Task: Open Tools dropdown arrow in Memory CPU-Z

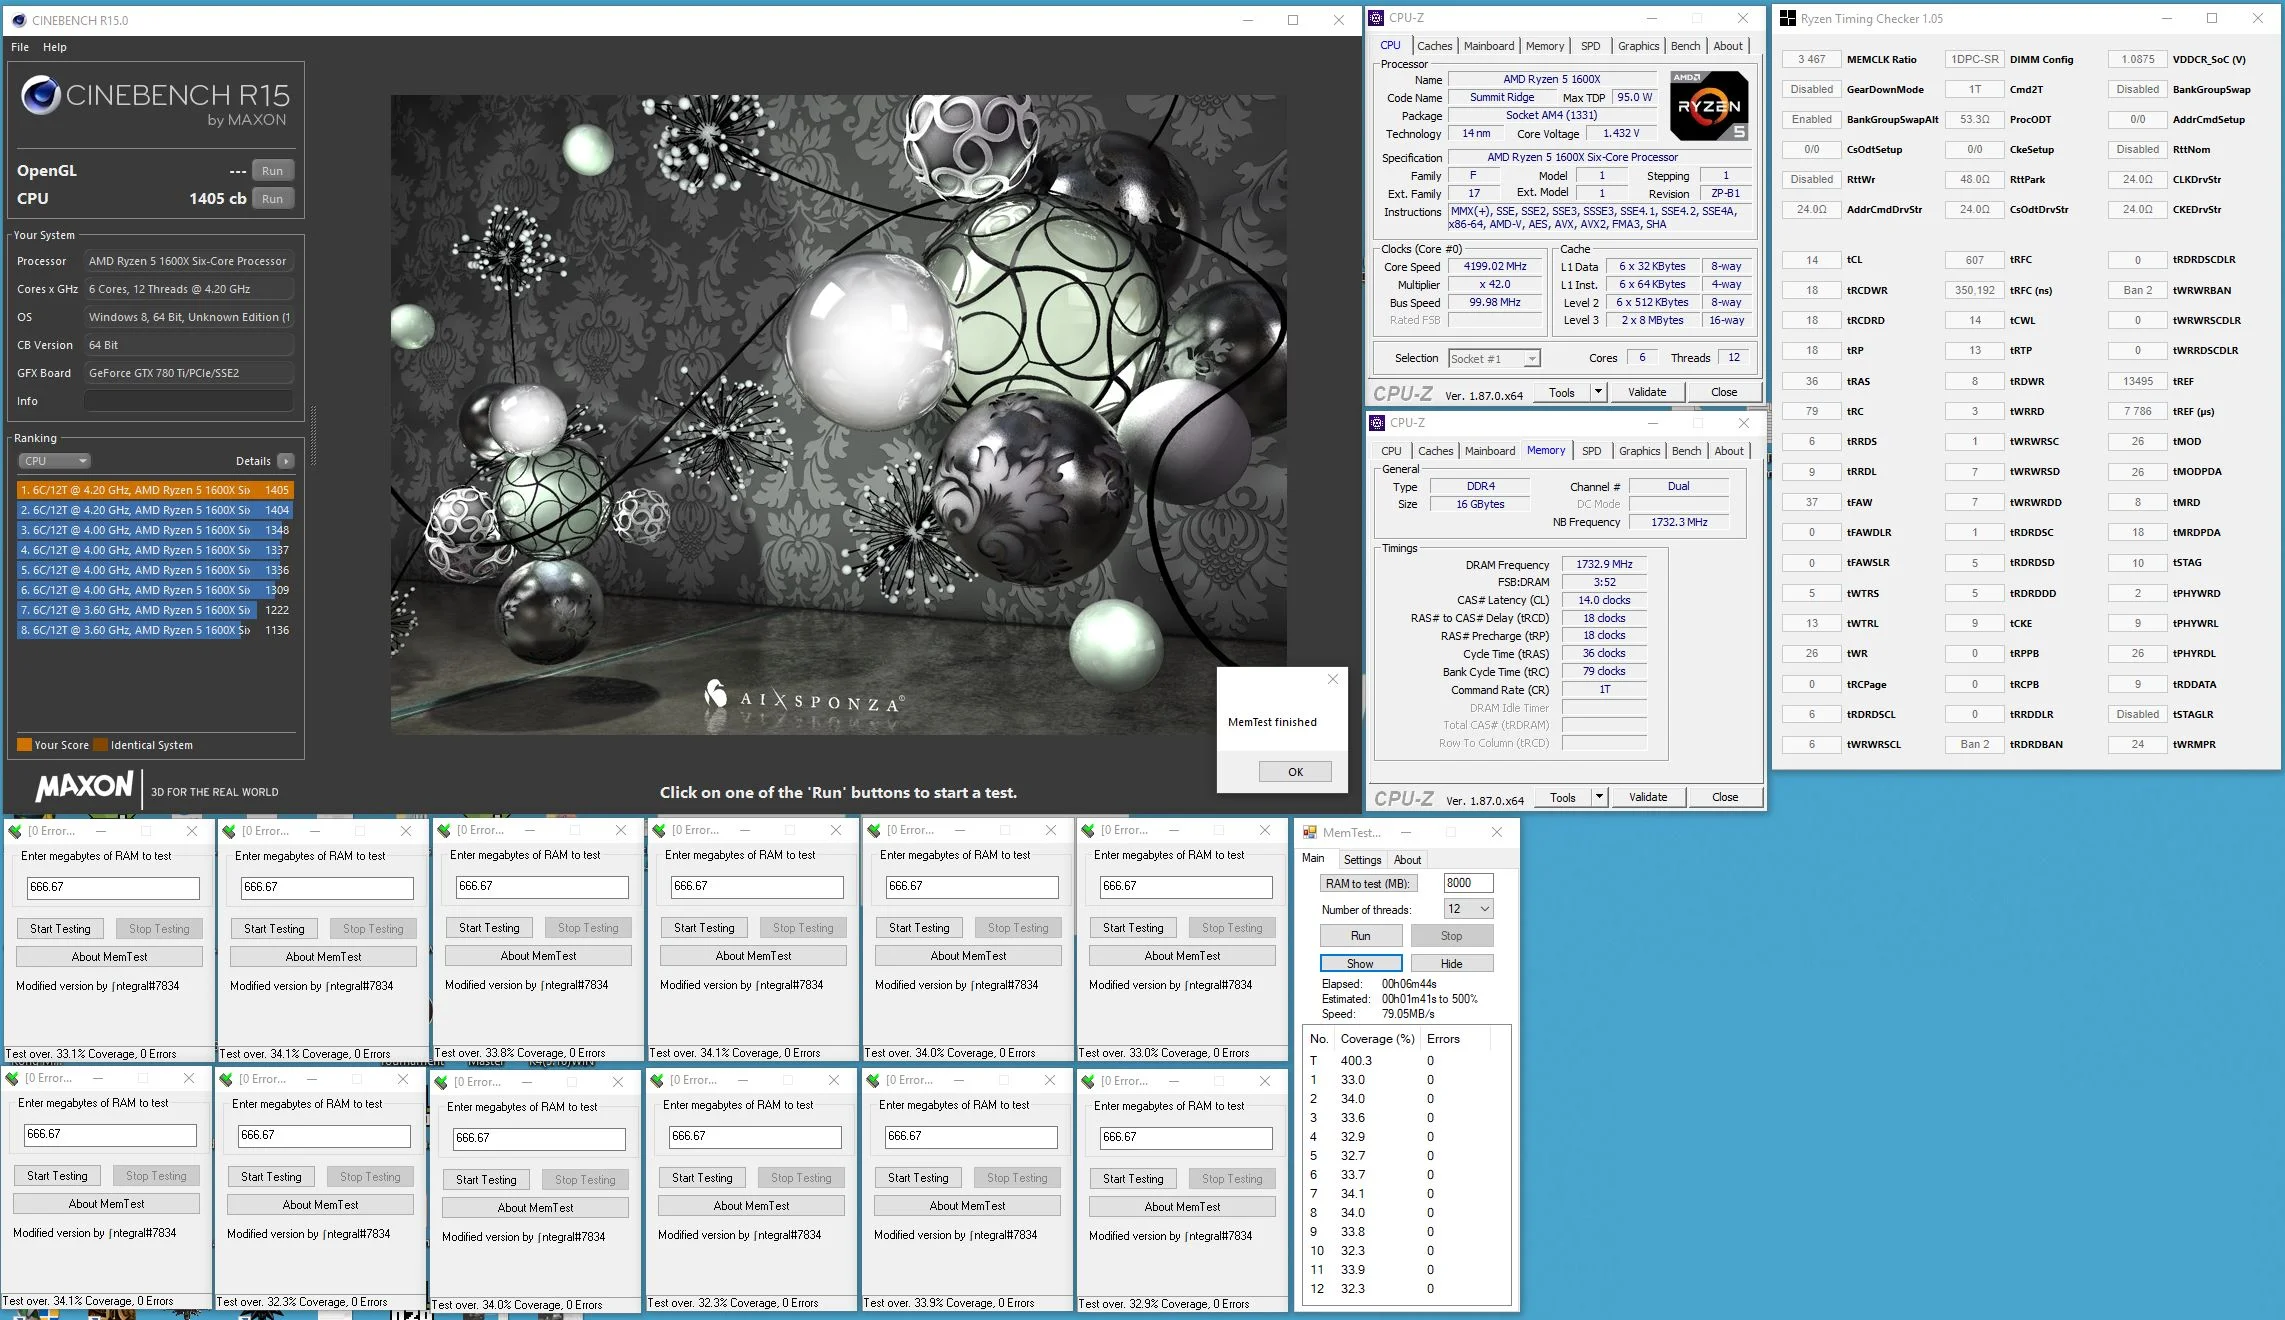Action: pos(1599,797)
